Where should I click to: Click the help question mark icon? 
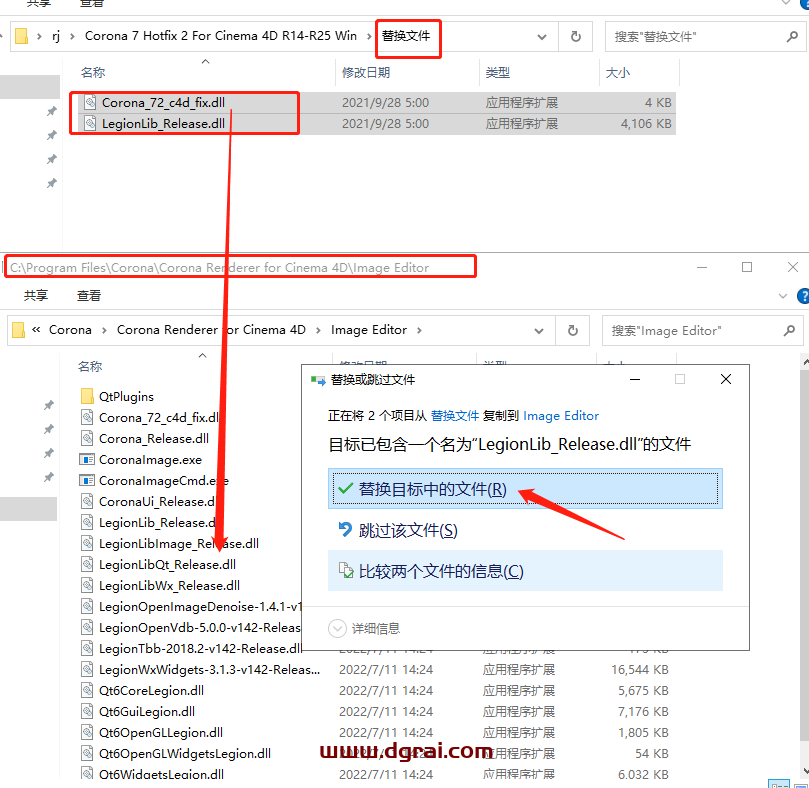tap(802, 296)
